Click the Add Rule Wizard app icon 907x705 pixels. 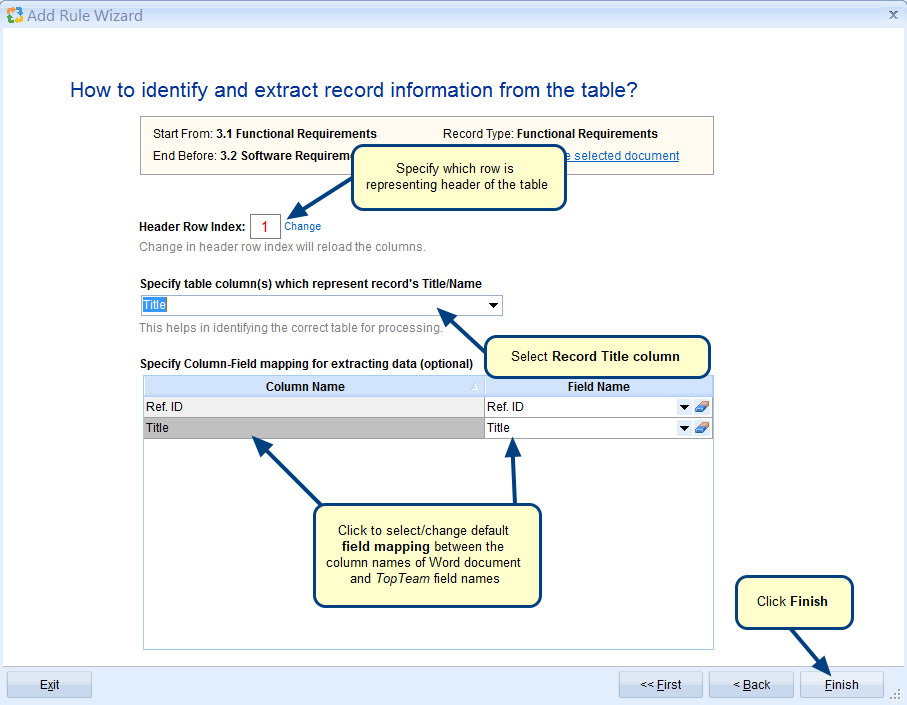tap(14, 15)
